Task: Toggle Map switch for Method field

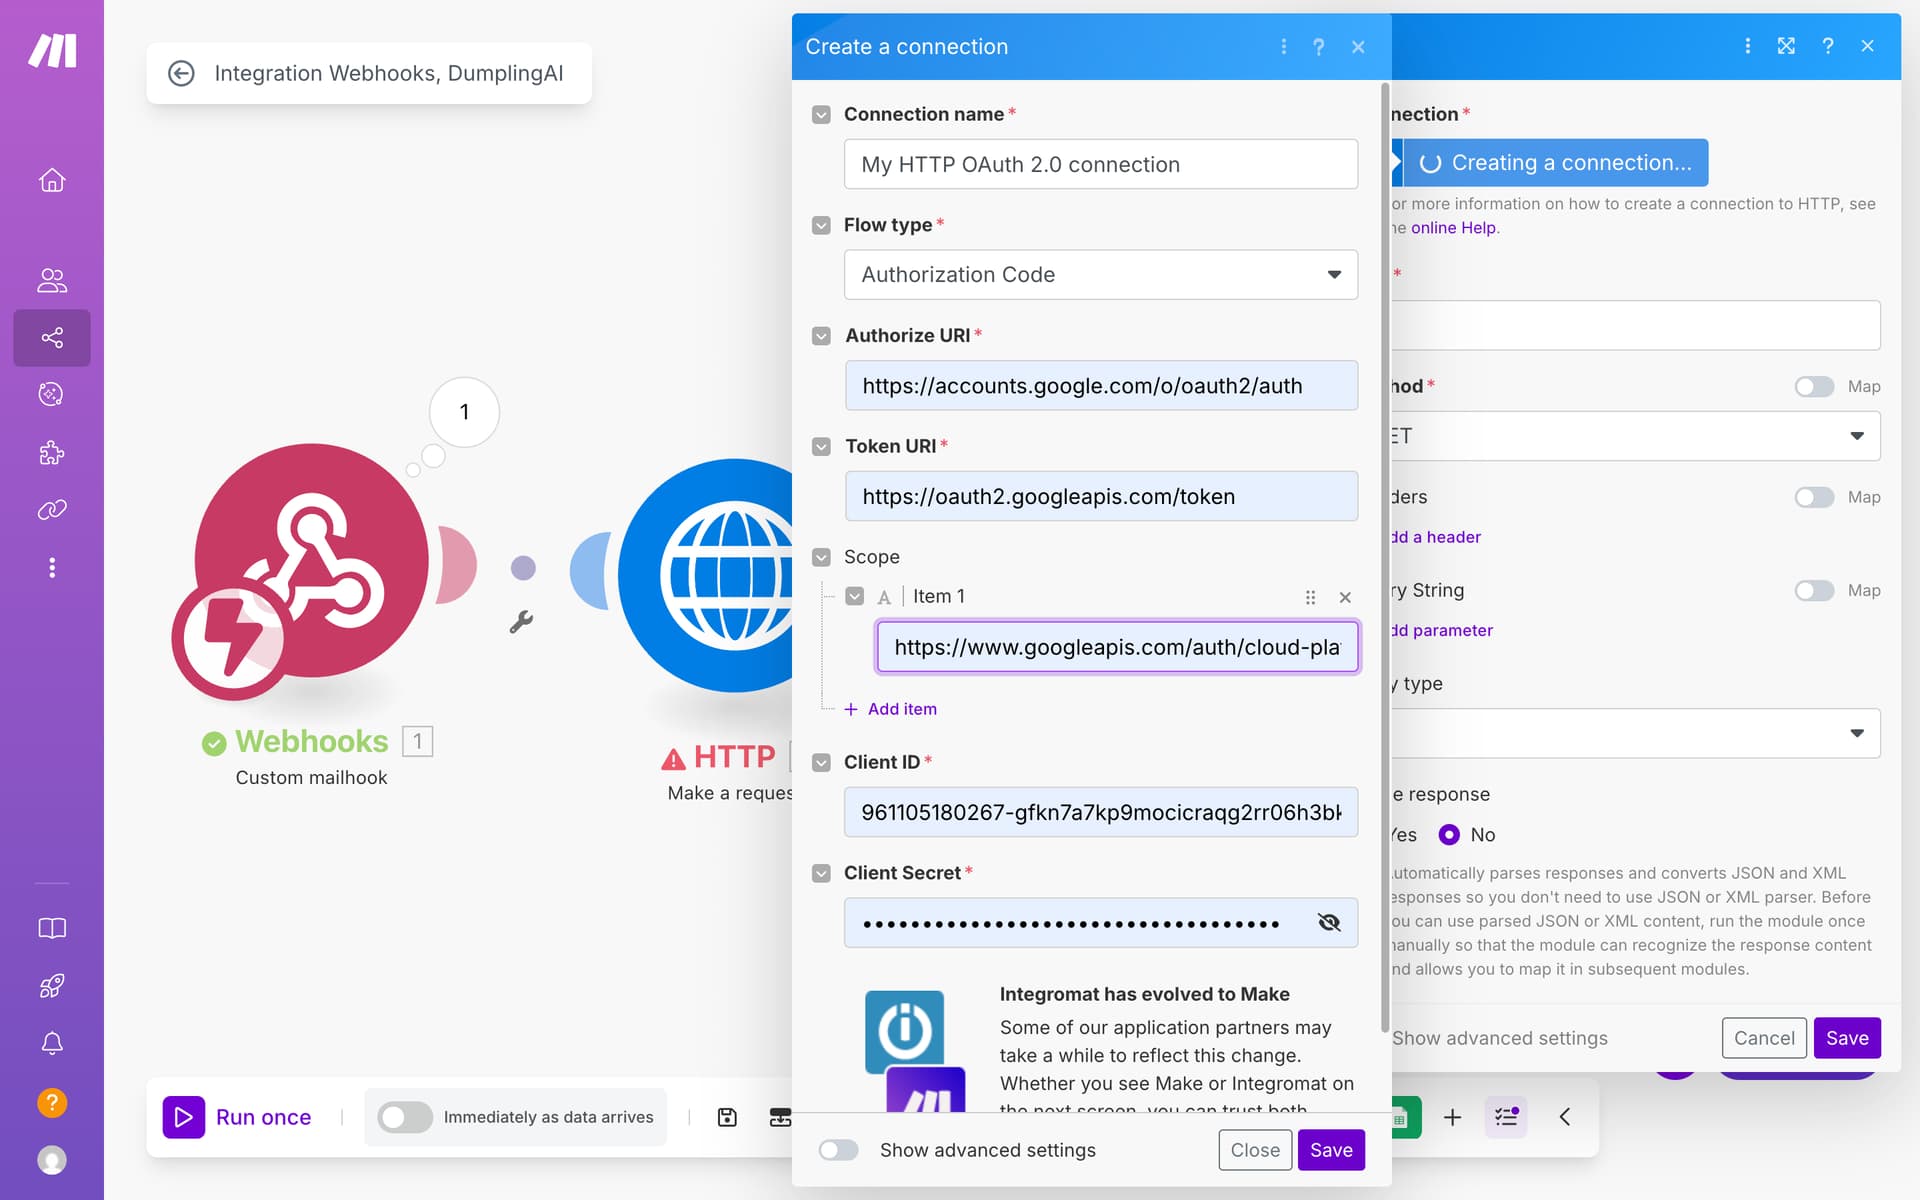Action: click(x=1814, y=386)
